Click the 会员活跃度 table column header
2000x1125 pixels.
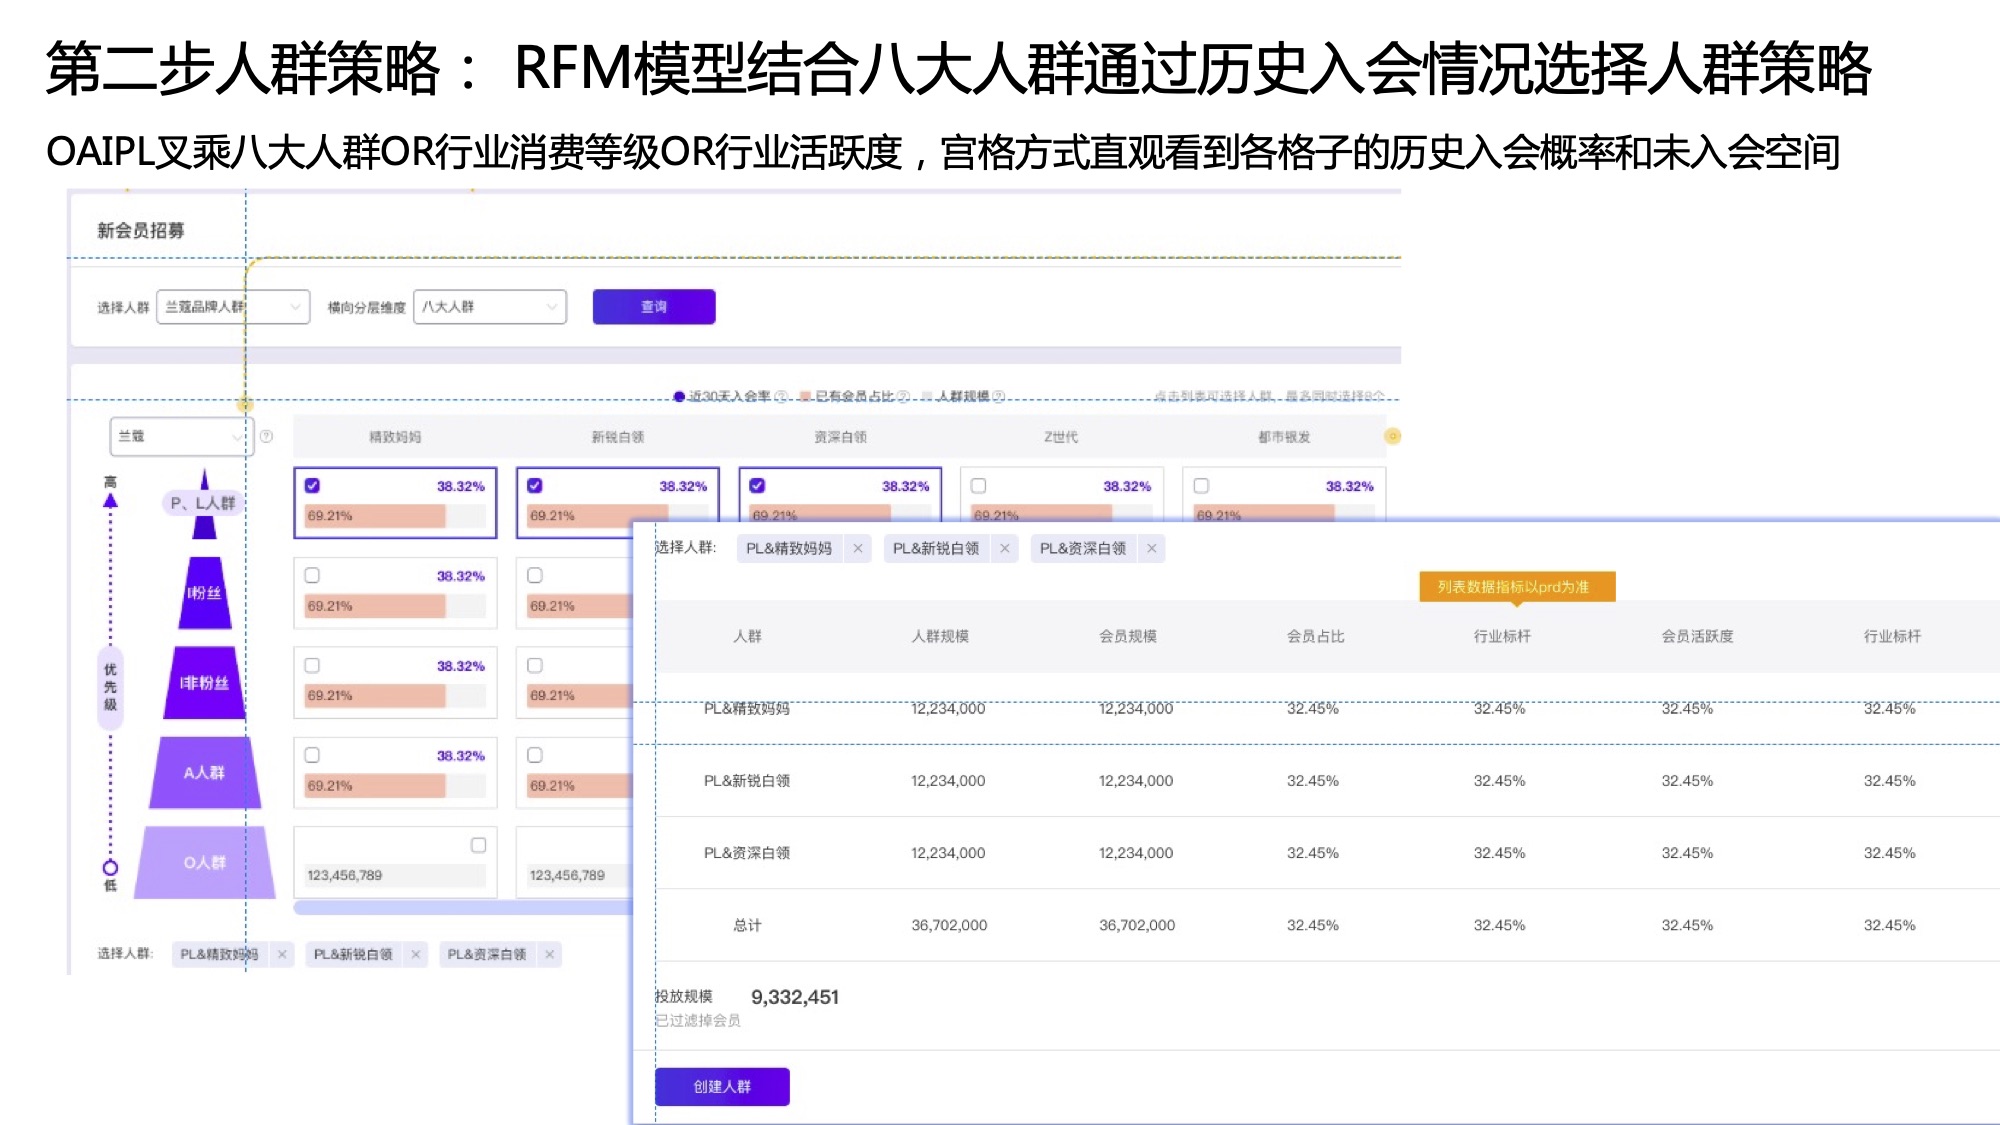[1697, 636]
